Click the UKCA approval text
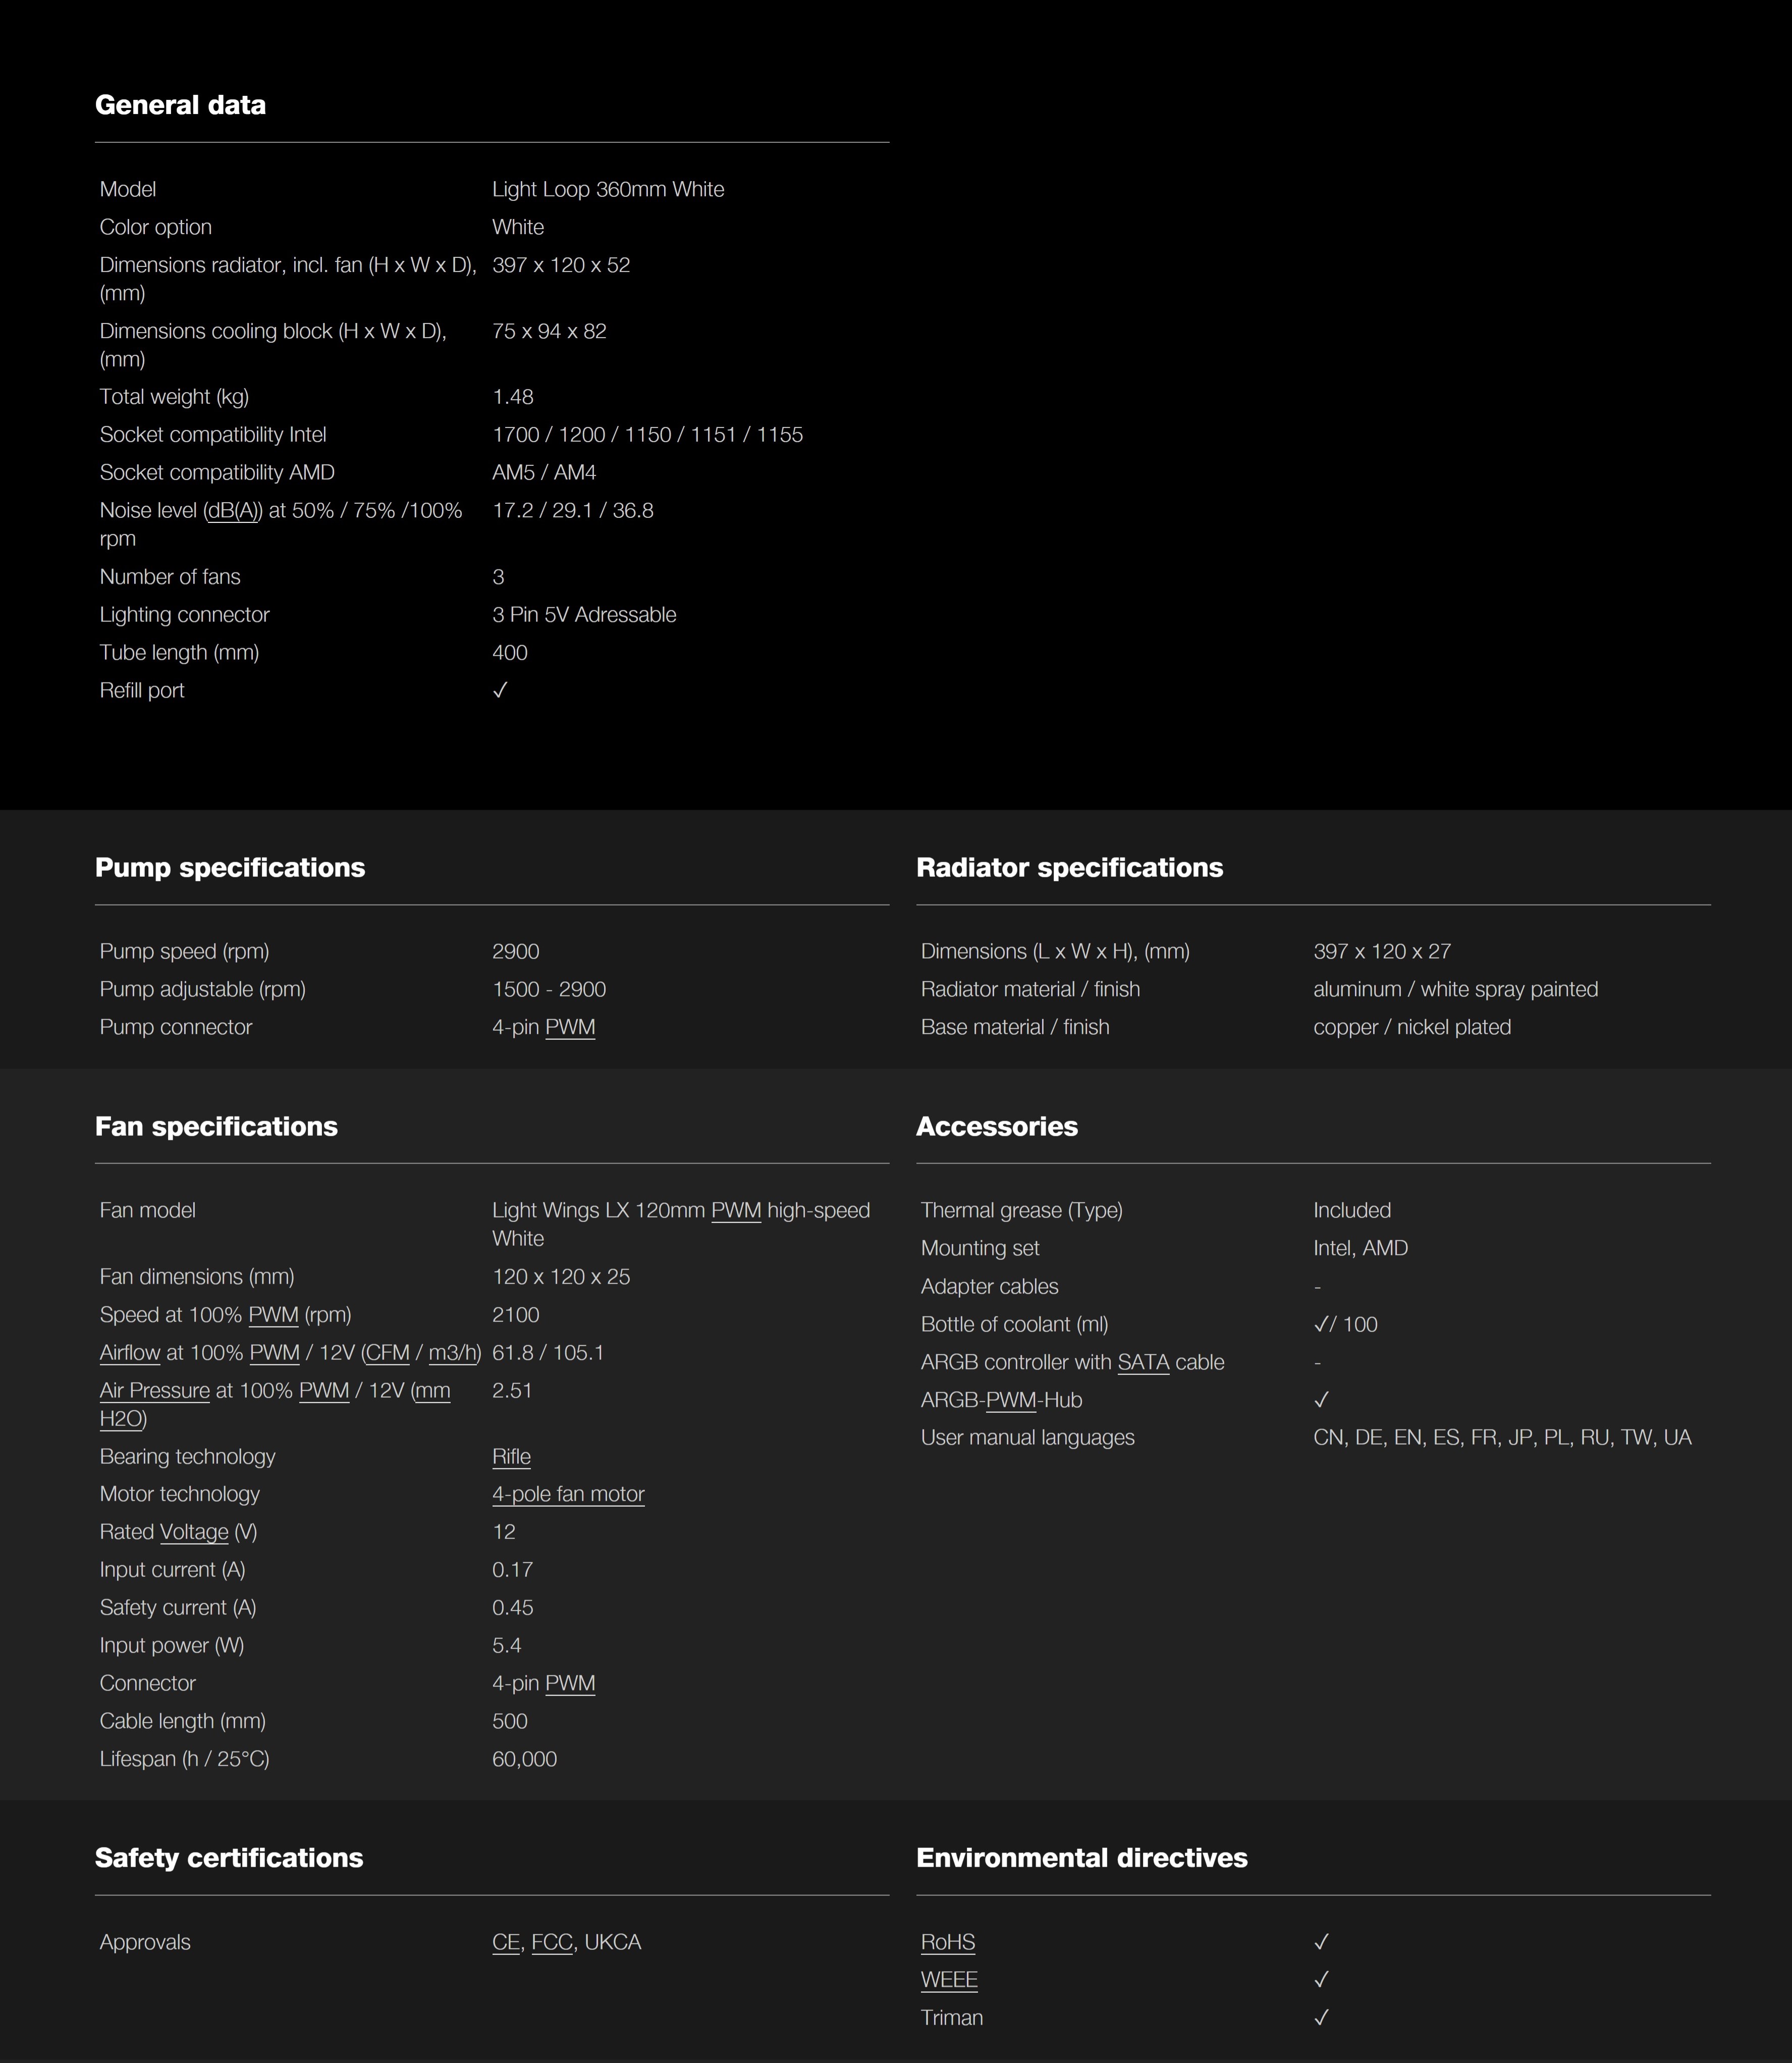Screen dimensions: 1792x2063 pyautogui.click(x=612, y=1942)
